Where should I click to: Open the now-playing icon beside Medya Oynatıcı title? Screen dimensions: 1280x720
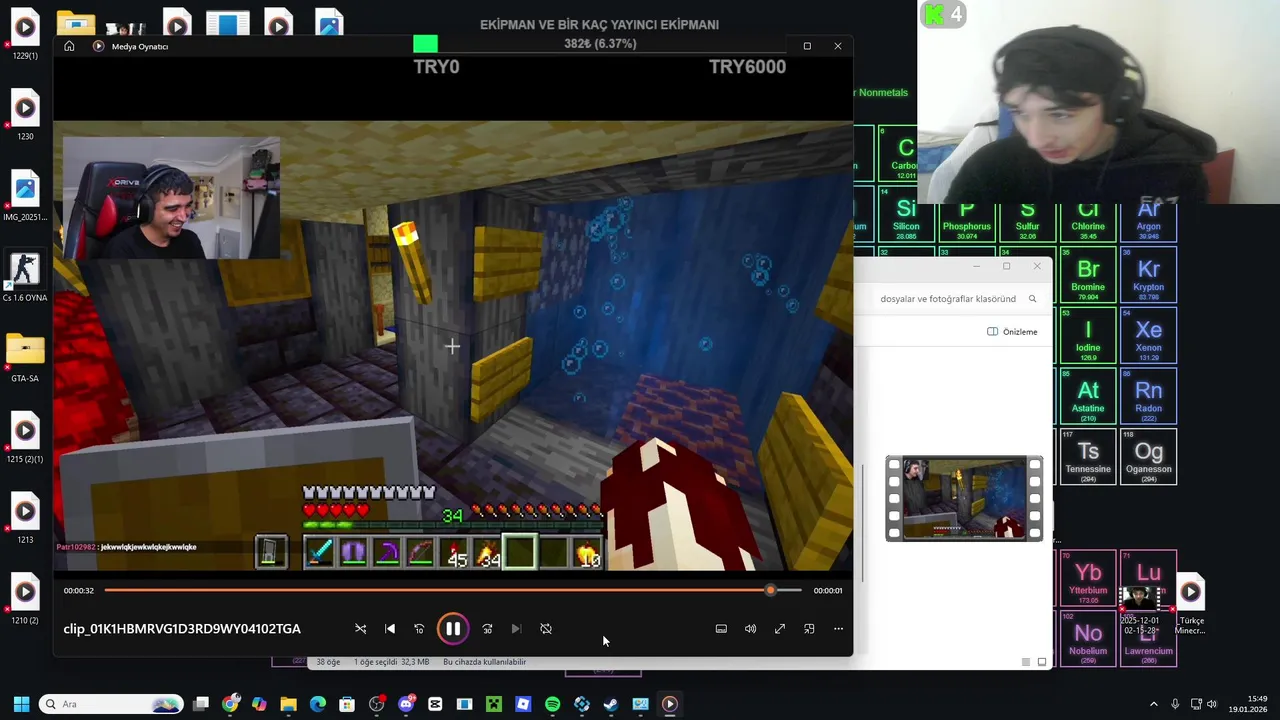coord(98,46)
